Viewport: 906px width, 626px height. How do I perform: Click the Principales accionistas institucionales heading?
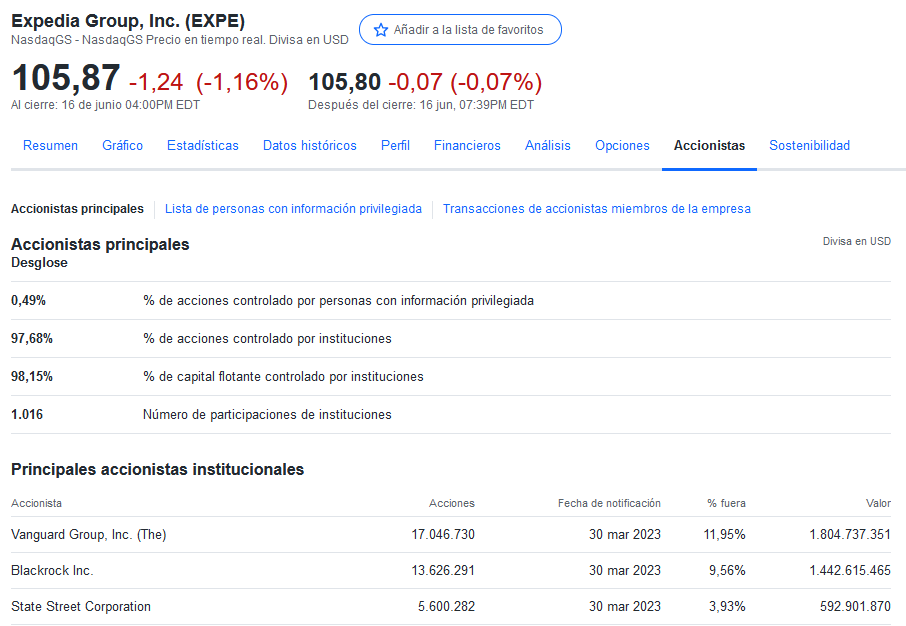pyautogui.click(x=158, y=469)
